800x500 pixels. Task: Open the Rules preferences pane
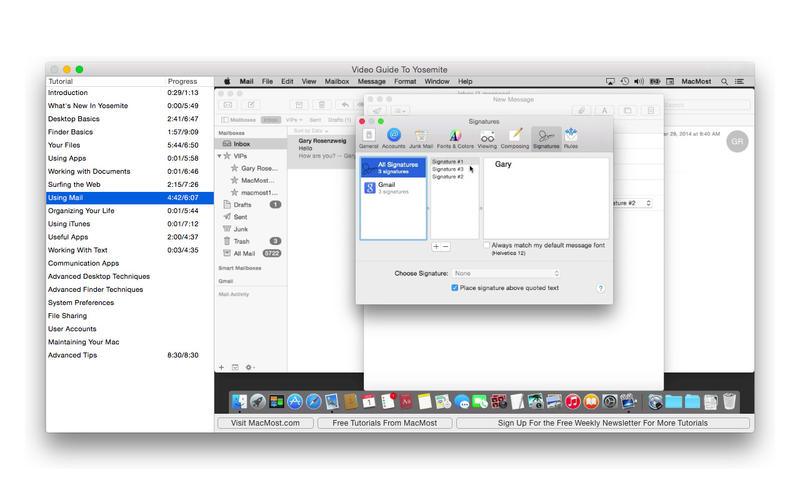point(570,137)
